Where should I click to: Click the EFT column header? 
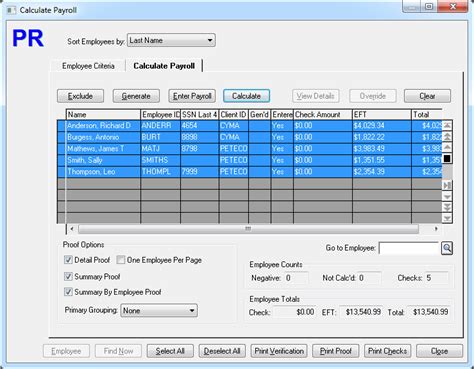click(x=382, y=115)
